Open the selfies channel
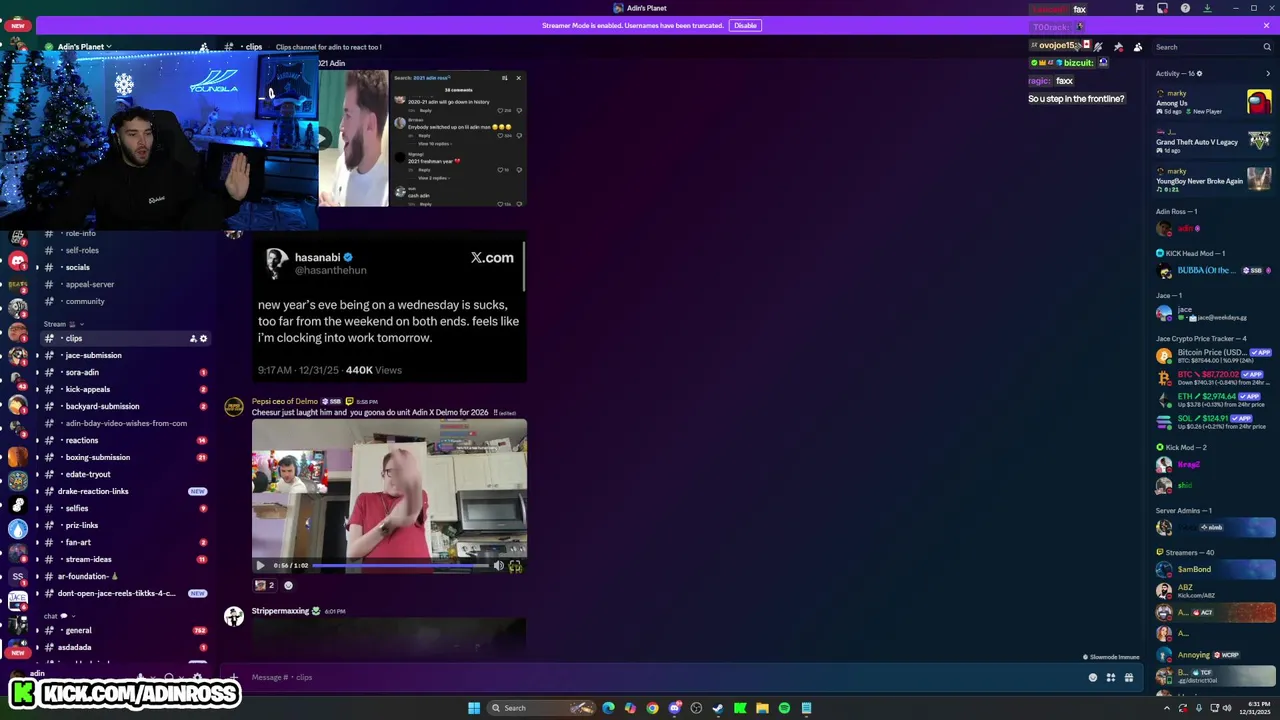The image size is (1280, 720). click(127, 509)
